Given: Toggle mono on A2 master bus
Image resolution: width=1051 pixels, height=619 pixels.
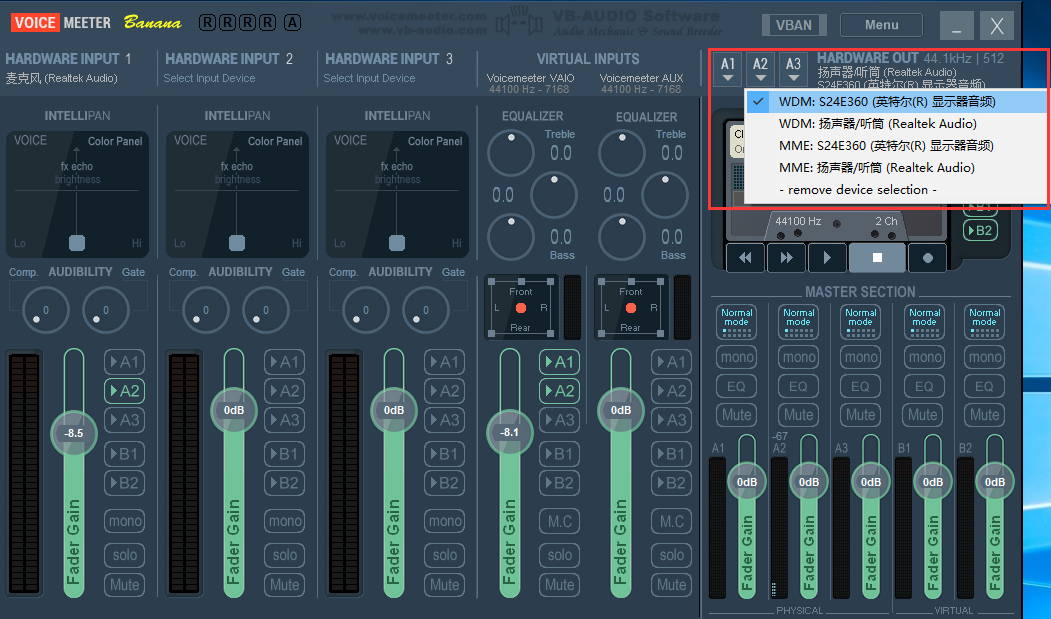Looking at the screenshot, I should 799,357.
